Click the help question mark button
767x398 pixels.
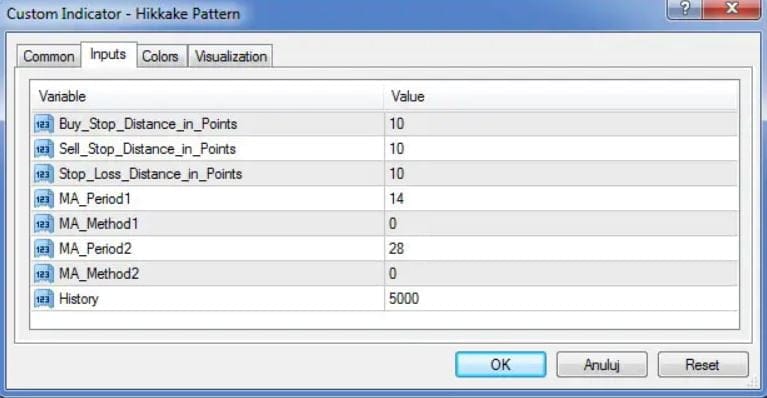[x=684, y=8]
